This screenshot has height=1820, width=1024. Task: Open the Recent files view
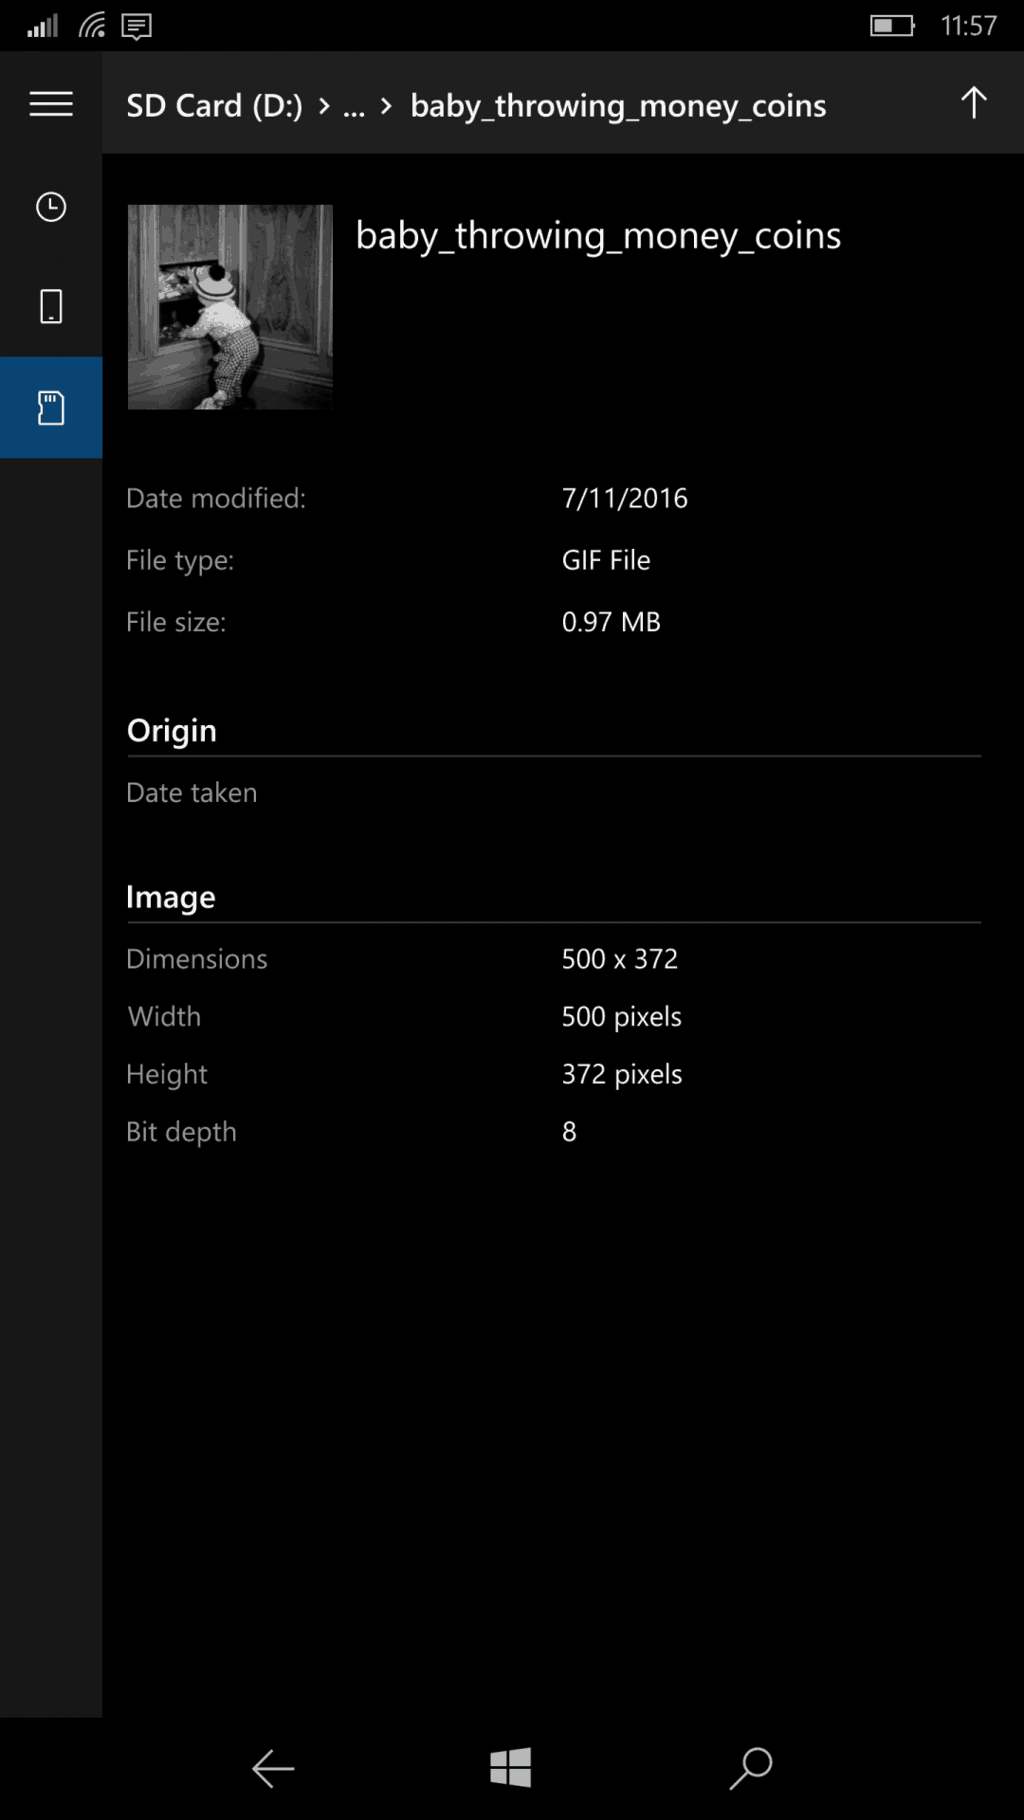(51, 207)
